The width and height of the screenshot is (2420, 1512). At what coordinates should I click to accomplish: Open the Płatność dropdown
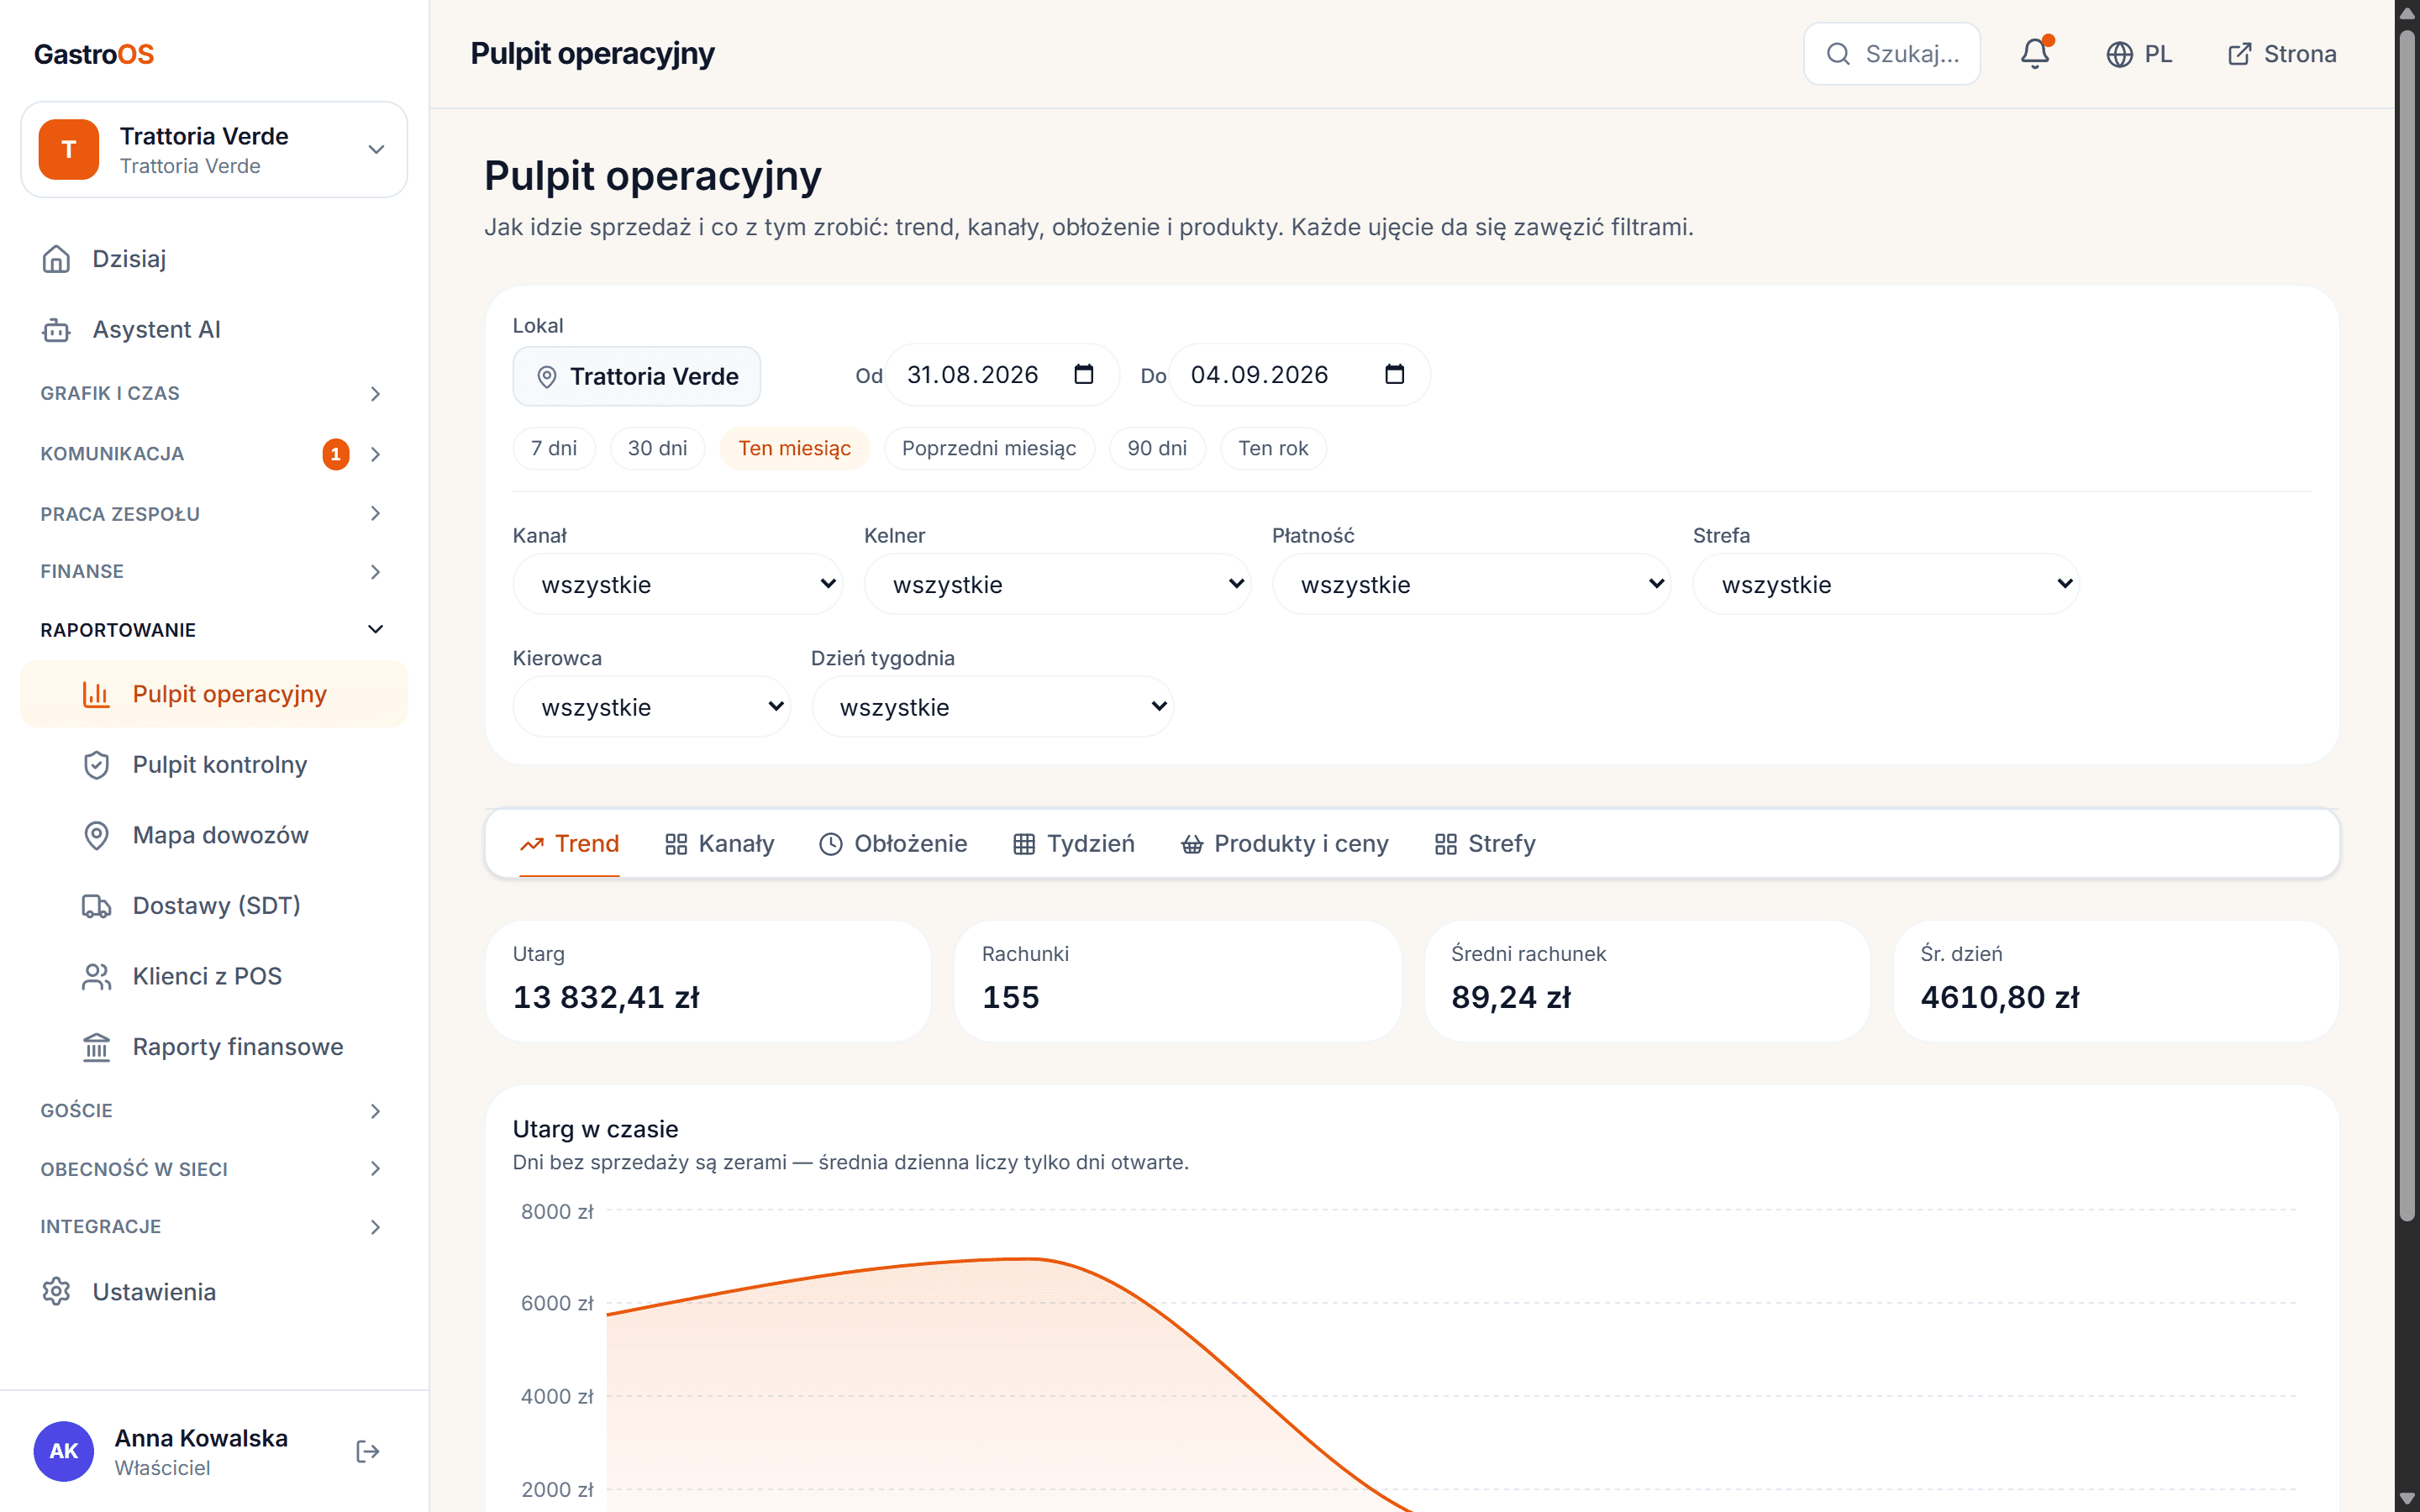1471,584
